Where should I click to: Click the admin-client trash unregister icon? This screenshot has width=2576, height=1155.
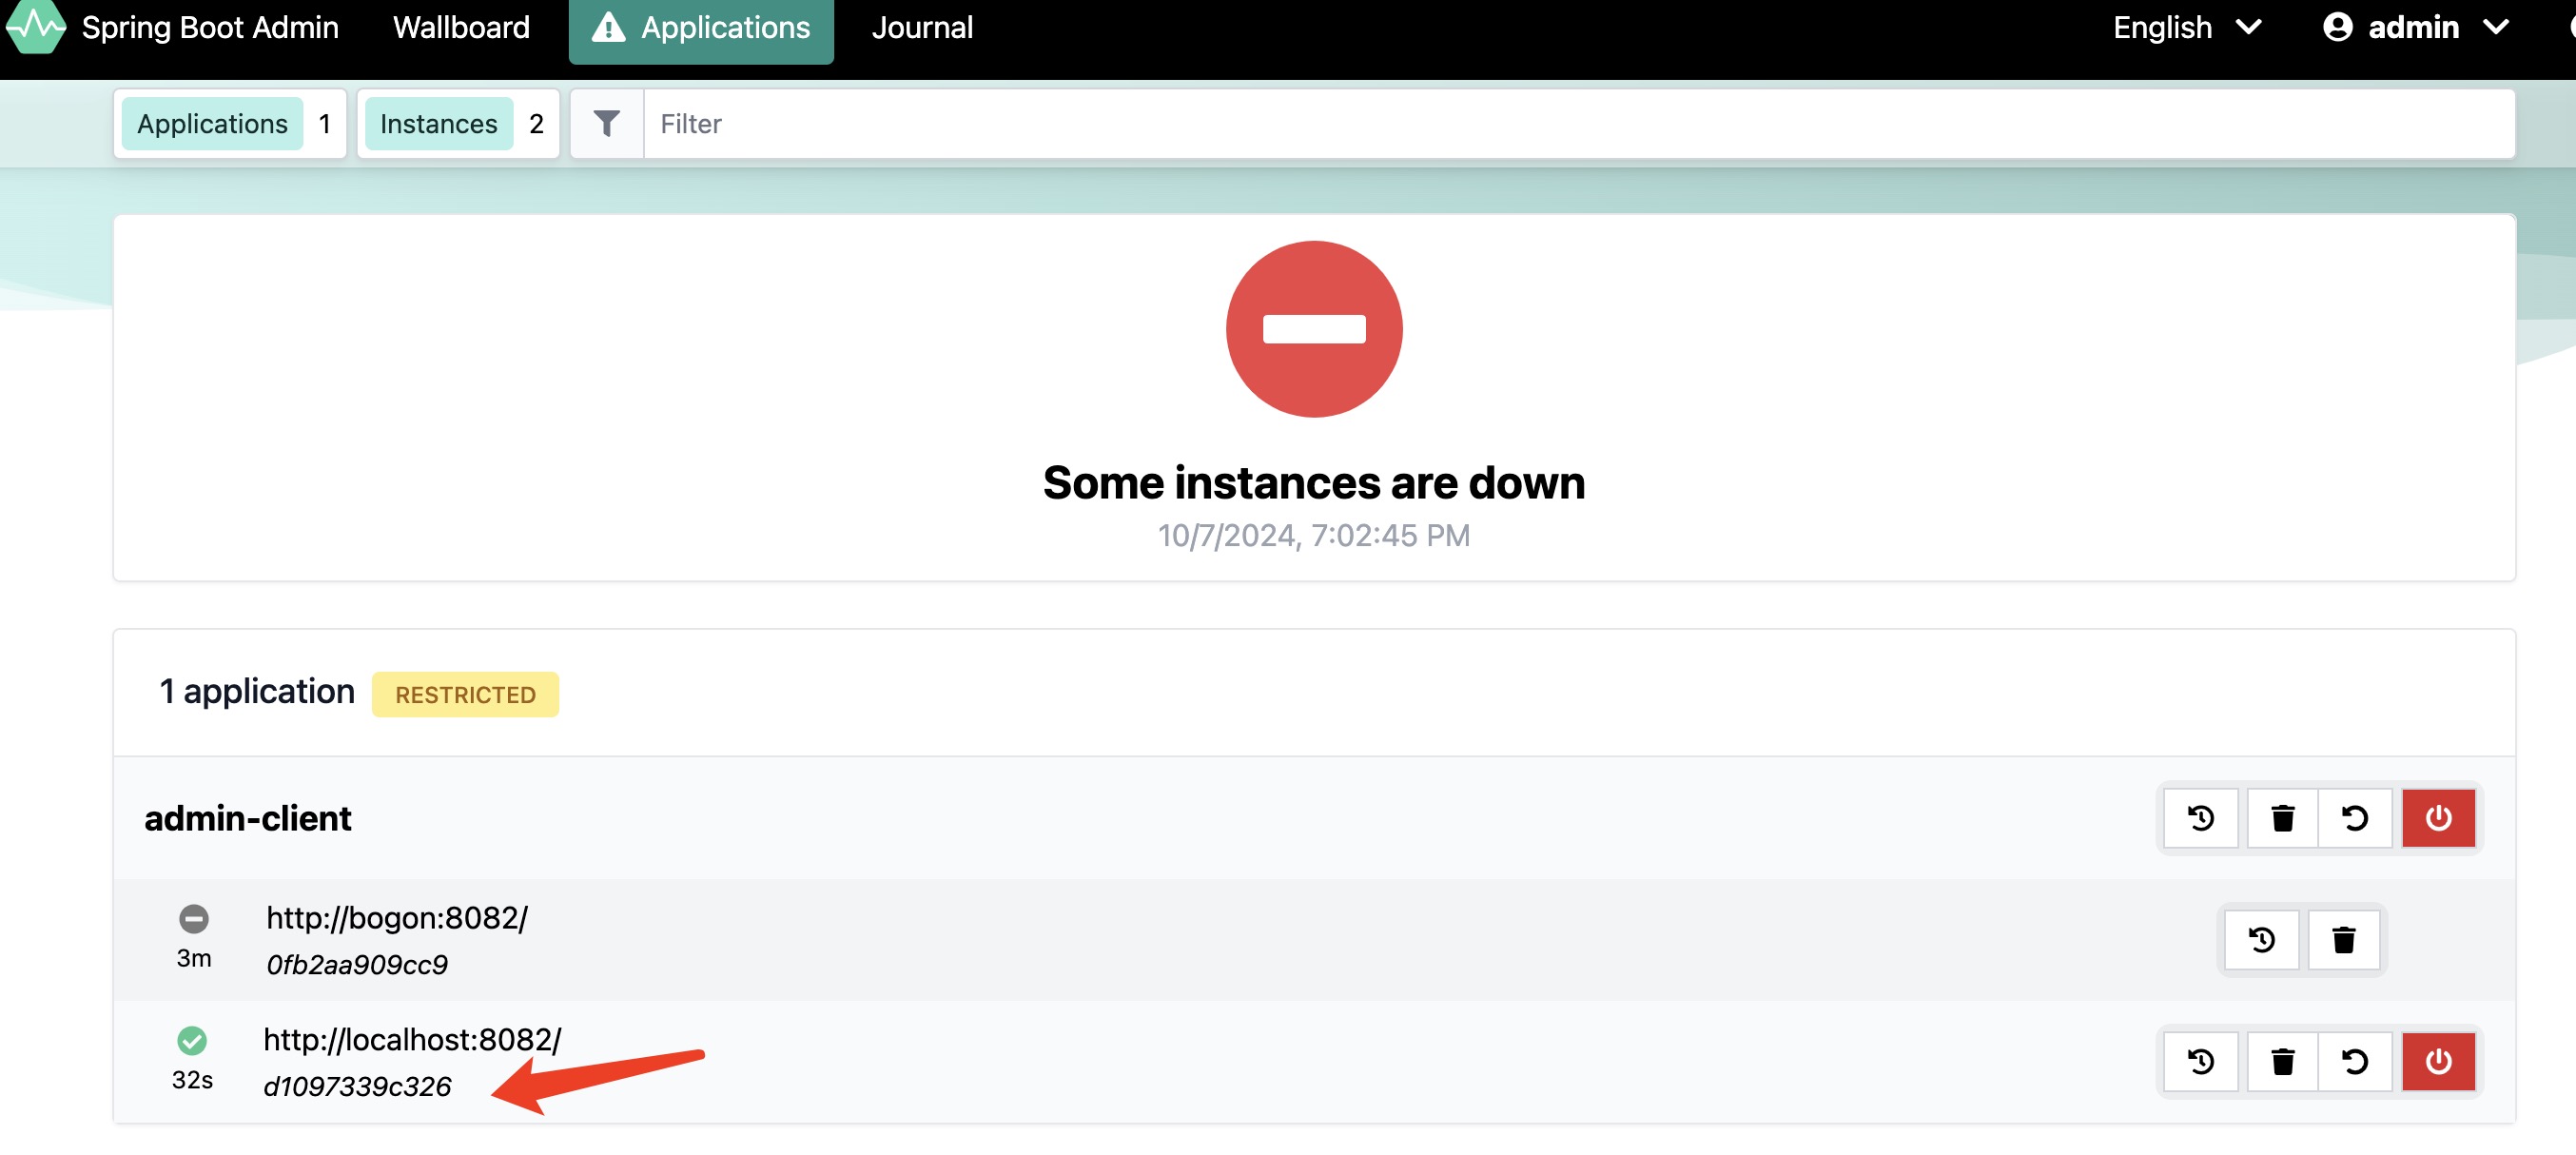[x=2282, y=818]
